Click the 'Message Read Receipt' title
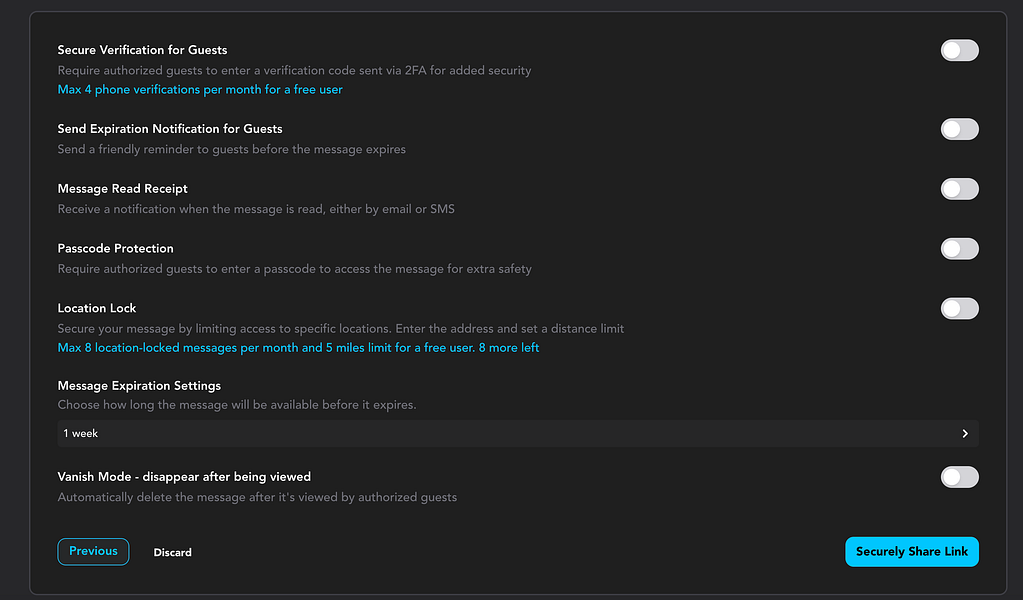The width and height of the screenshot is (1023, 600). click(x=122, y=188)
